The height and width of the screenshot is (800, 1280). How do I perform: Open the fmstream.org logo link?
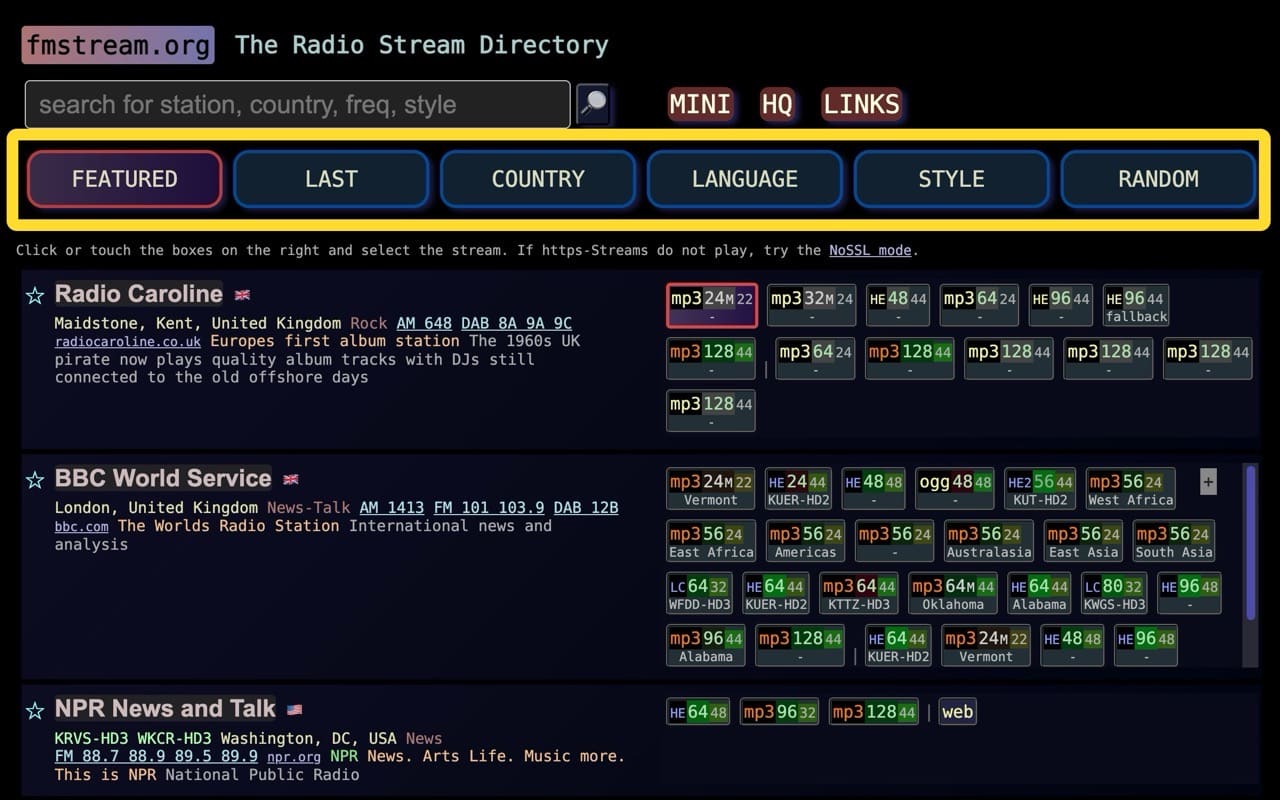pos(118,45)
